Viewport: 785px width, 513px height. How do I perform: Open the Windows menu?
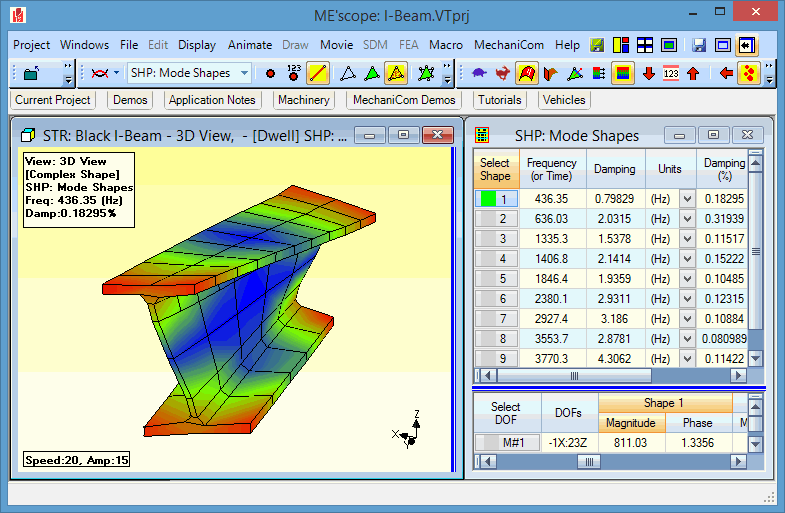pos(84,45)
